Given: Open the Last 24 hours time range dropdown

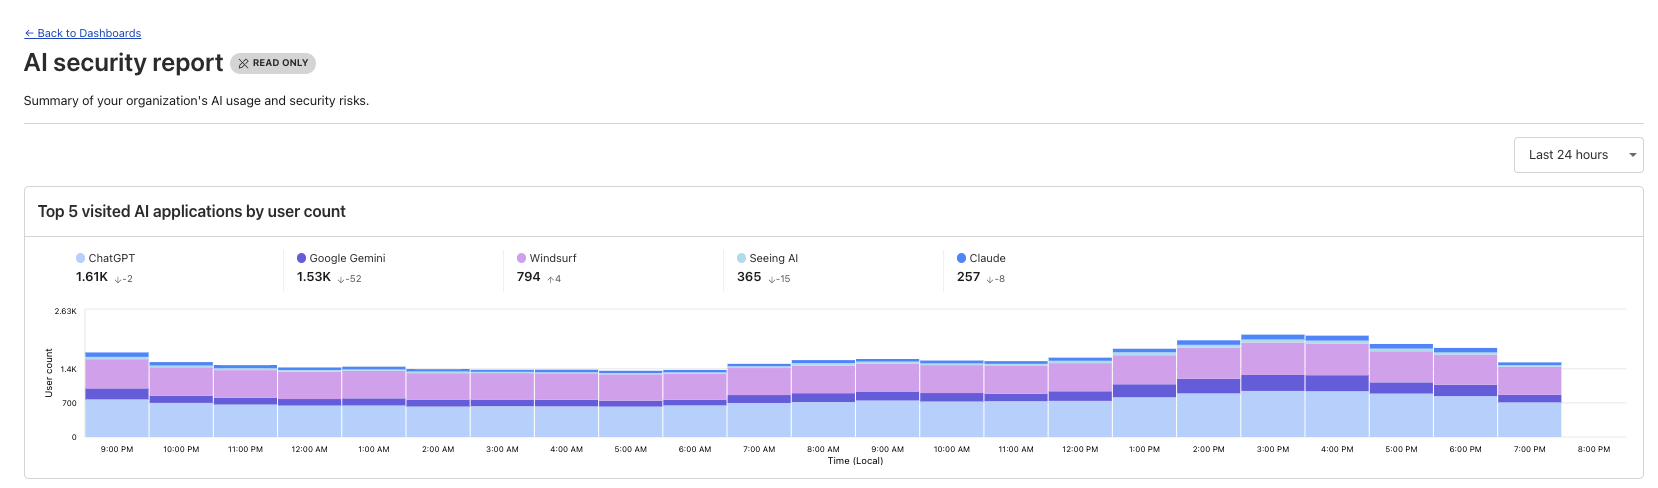Looking at the screenshot, I should pyautogui.click(x=1577, y=155).
